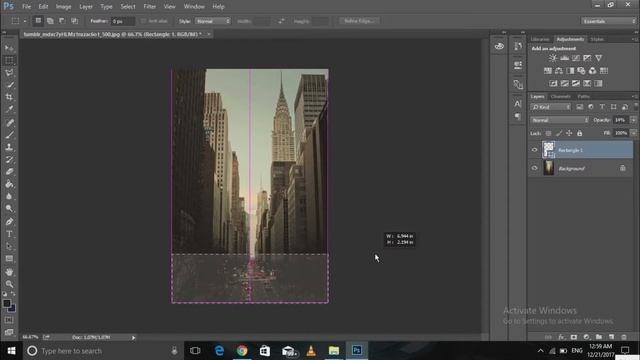Open the Character panel icon
640x360 pixels.
click(x=518, y=104)
